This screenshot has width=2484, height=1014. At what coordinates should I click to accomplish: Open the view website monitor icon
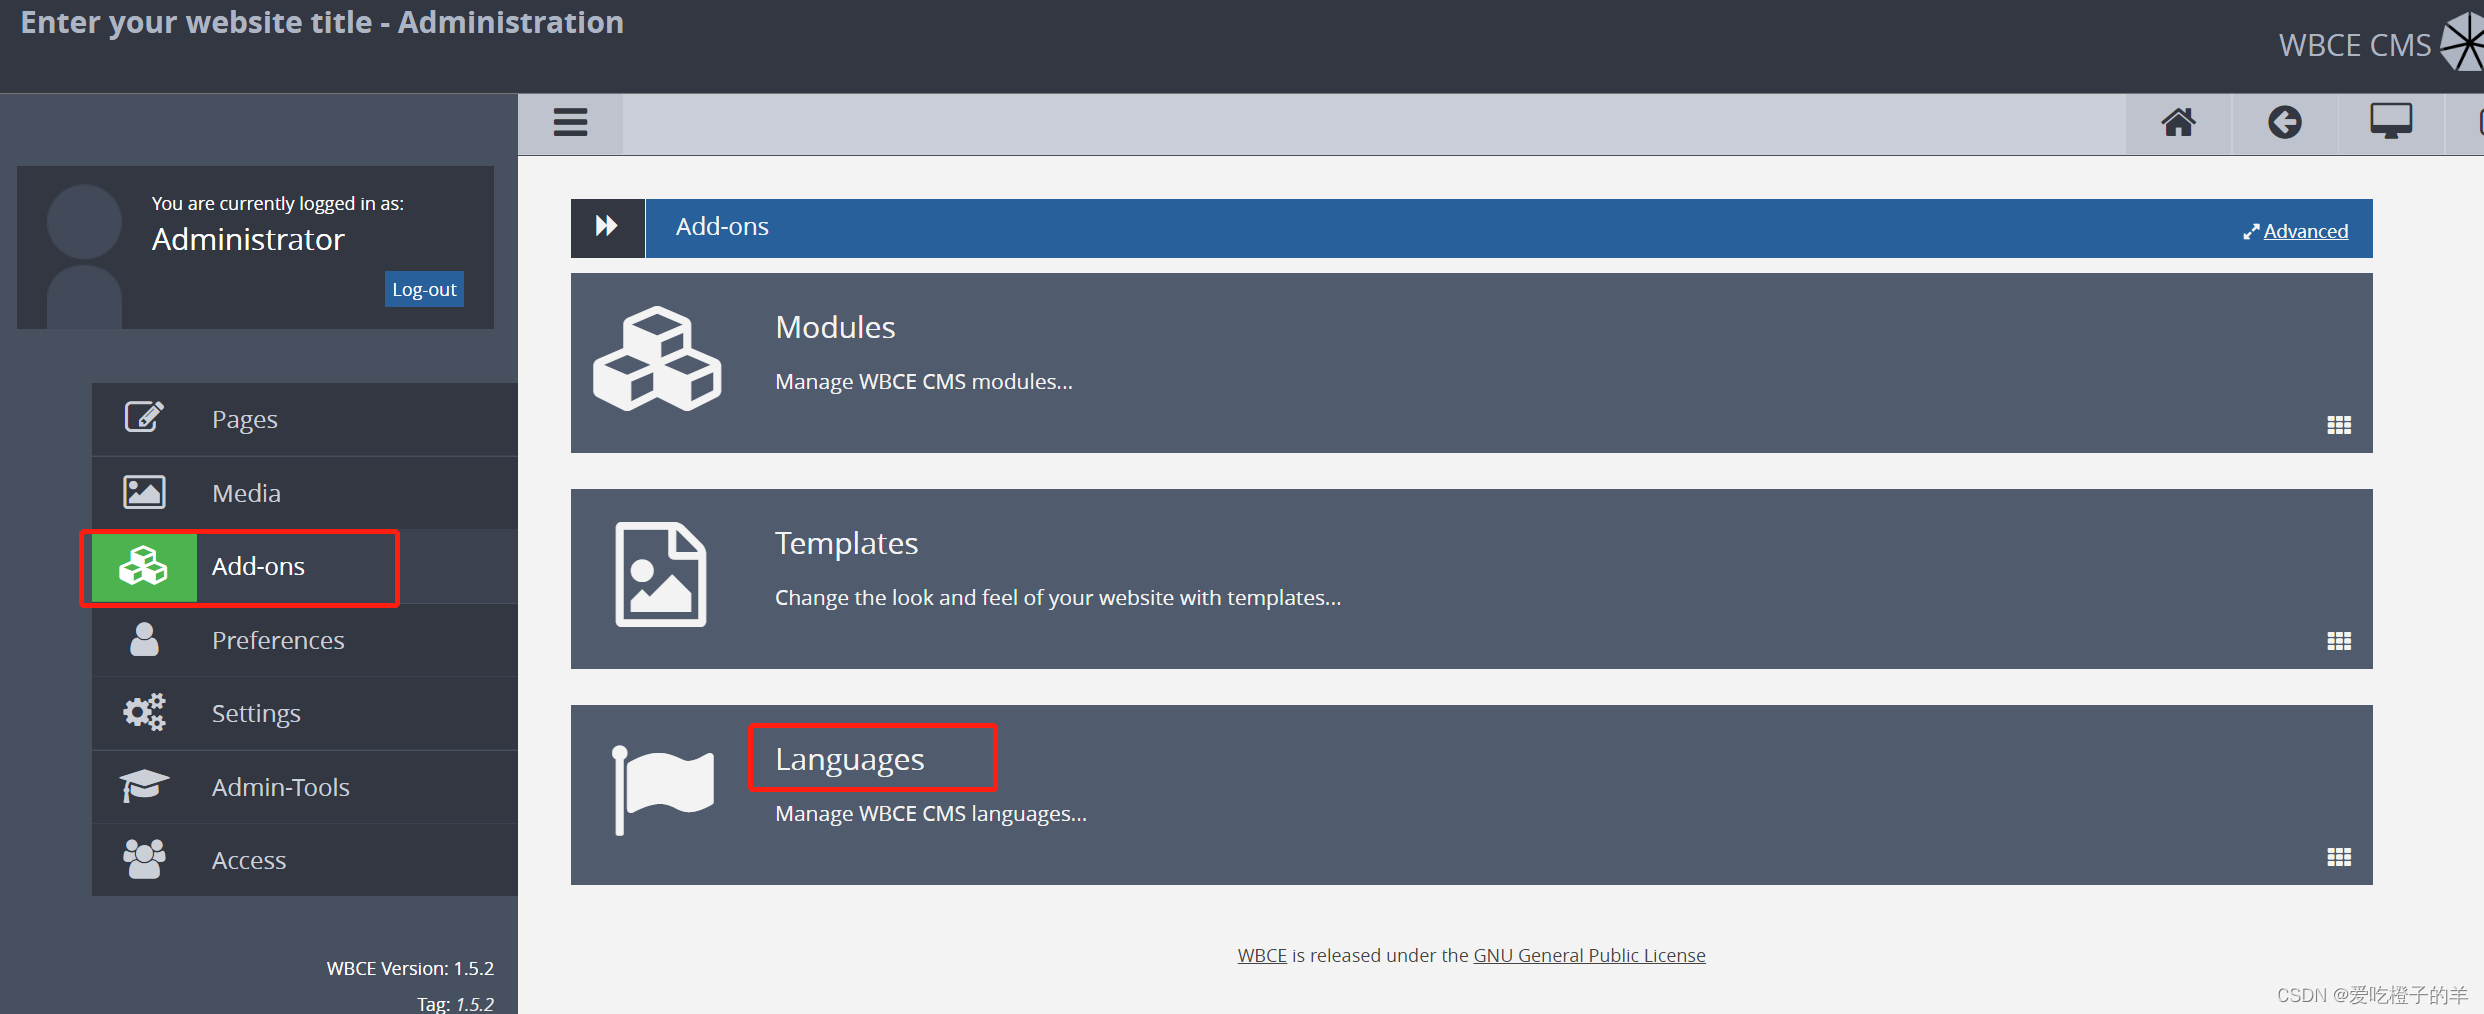pos(2390,122)
